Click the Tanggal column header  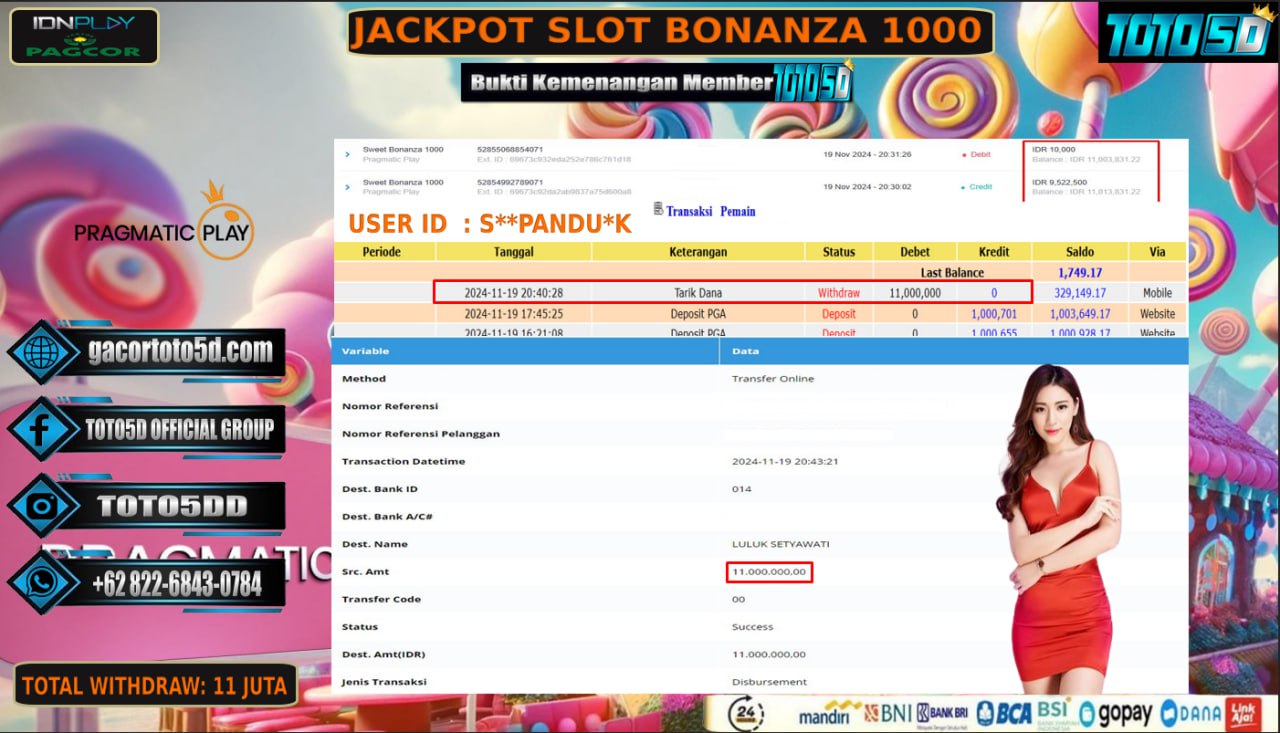(x=513, y=252)
